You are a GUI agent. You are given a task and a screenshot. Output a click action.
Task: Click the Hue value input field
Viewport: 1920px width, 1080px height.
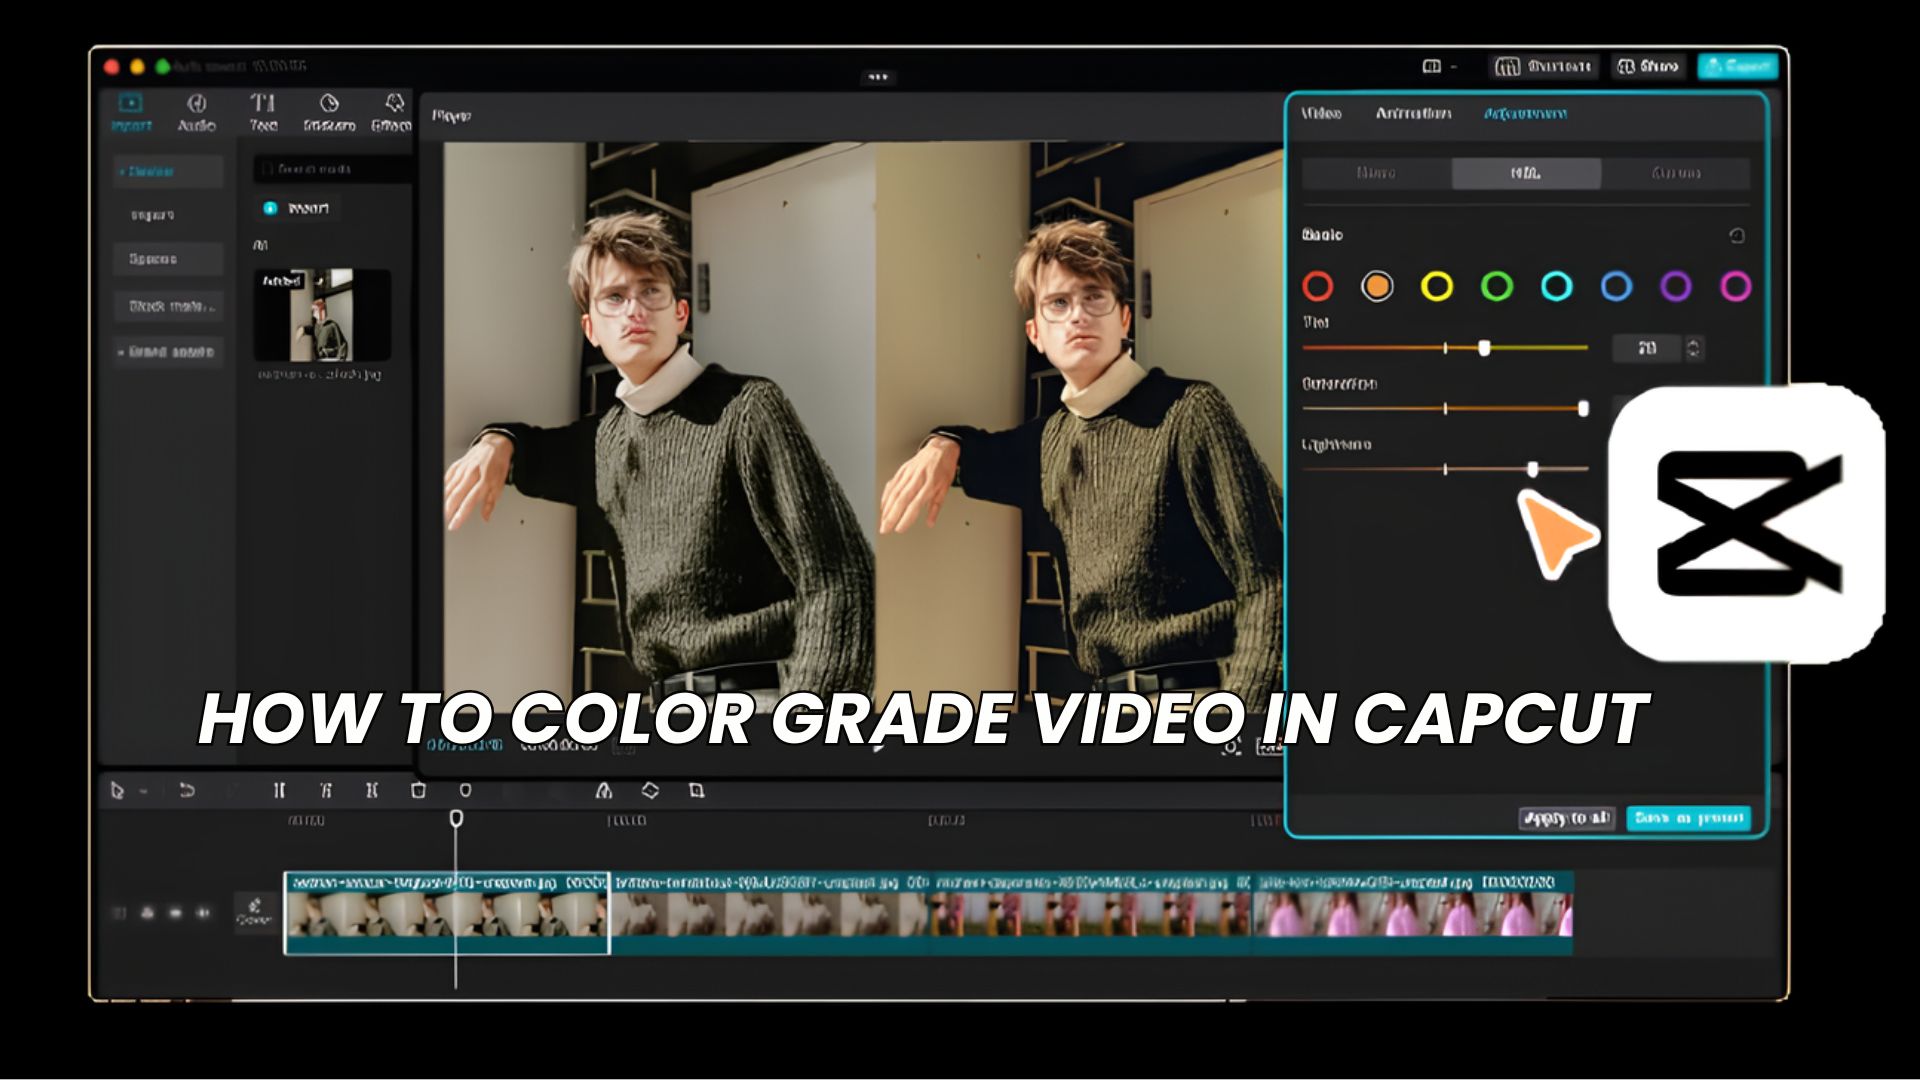(x=1647, y=348)
